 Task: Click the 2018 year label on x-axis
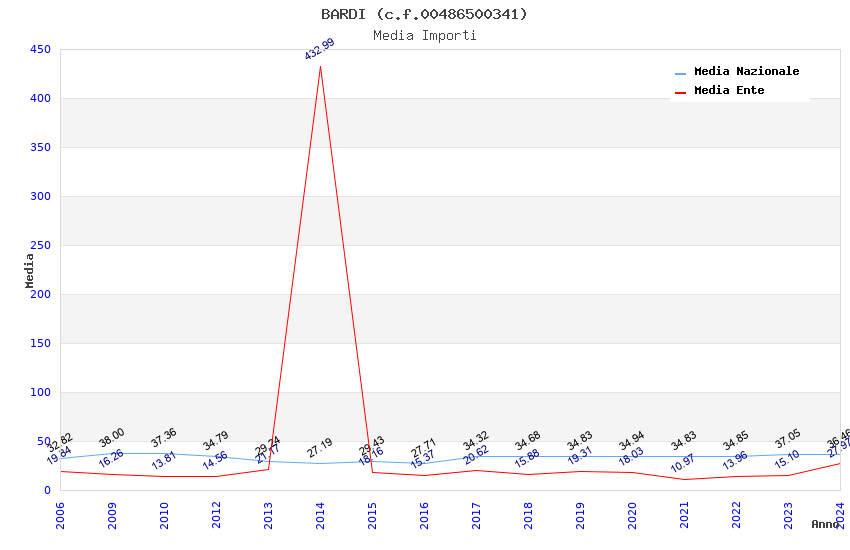pyautogui.click(x=529, y=515)
